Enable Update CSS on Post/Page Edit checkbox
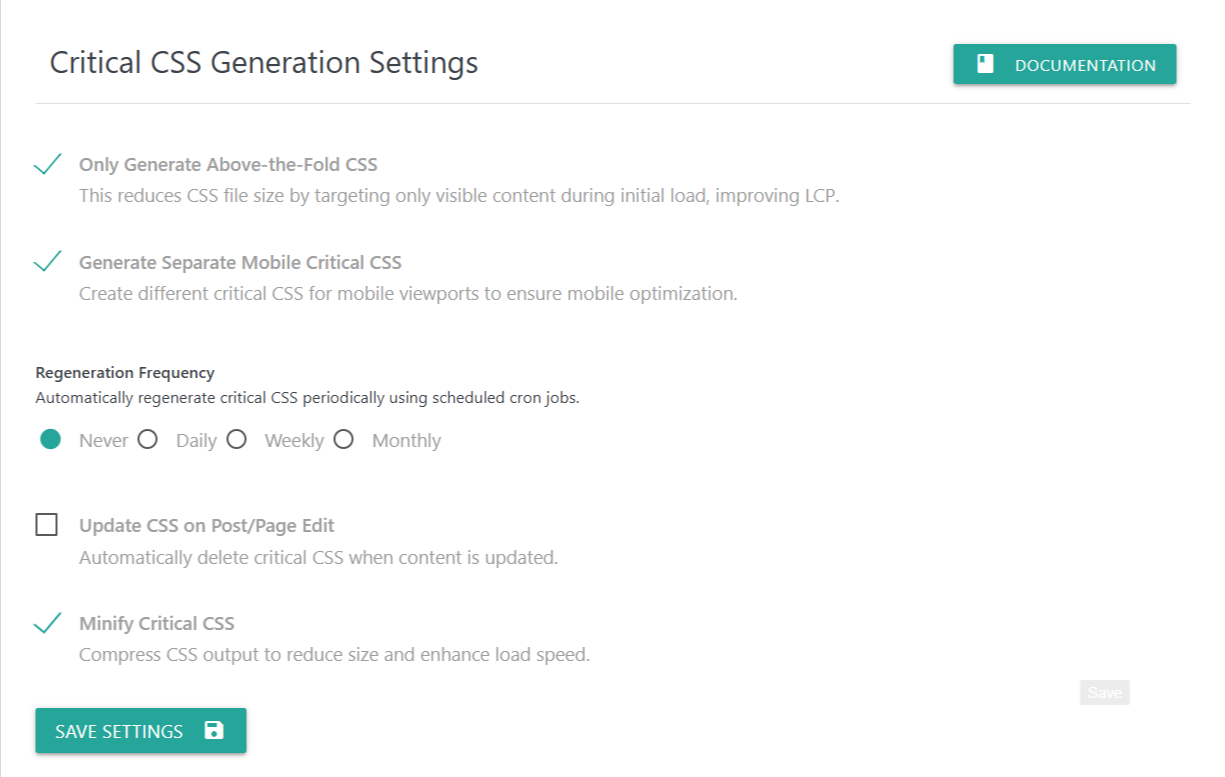 click(x=47, y=525)
